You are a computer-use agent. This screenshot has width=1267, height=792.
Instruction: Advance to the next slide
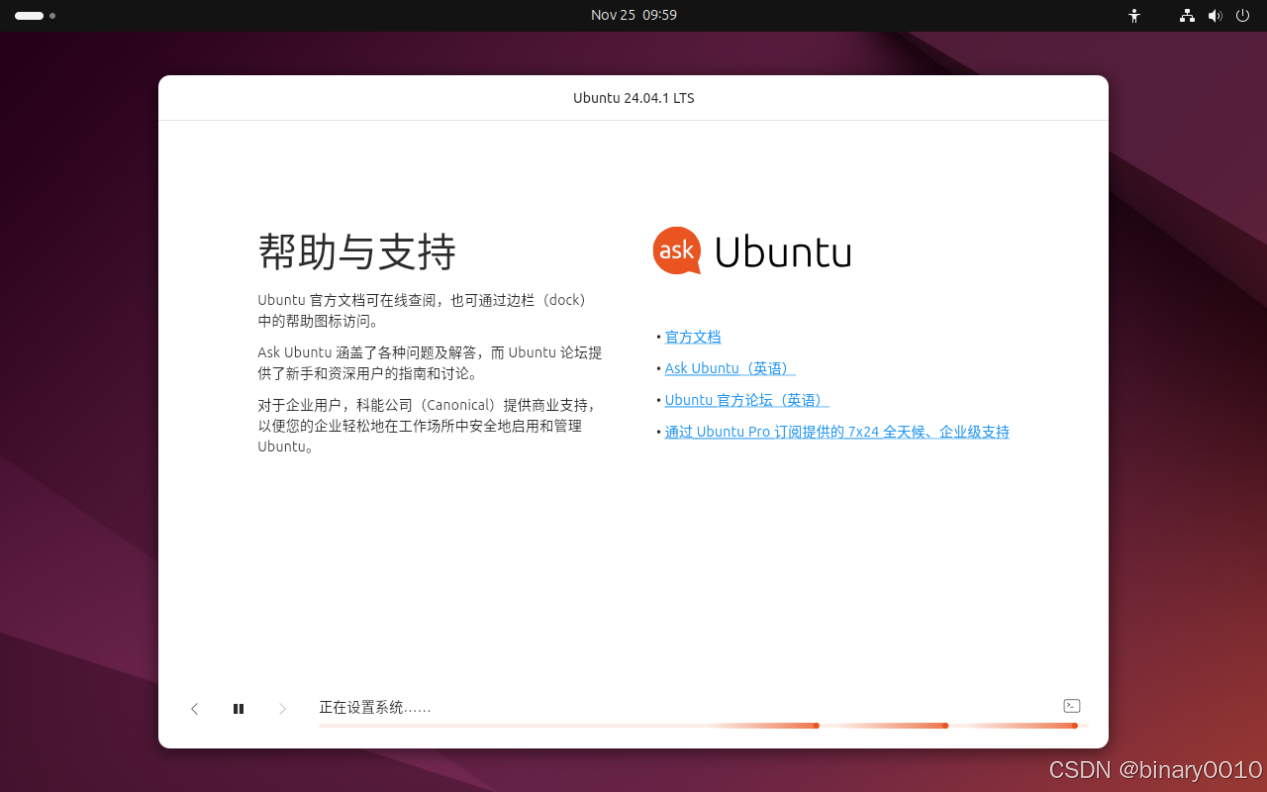[x=282, y=708]
